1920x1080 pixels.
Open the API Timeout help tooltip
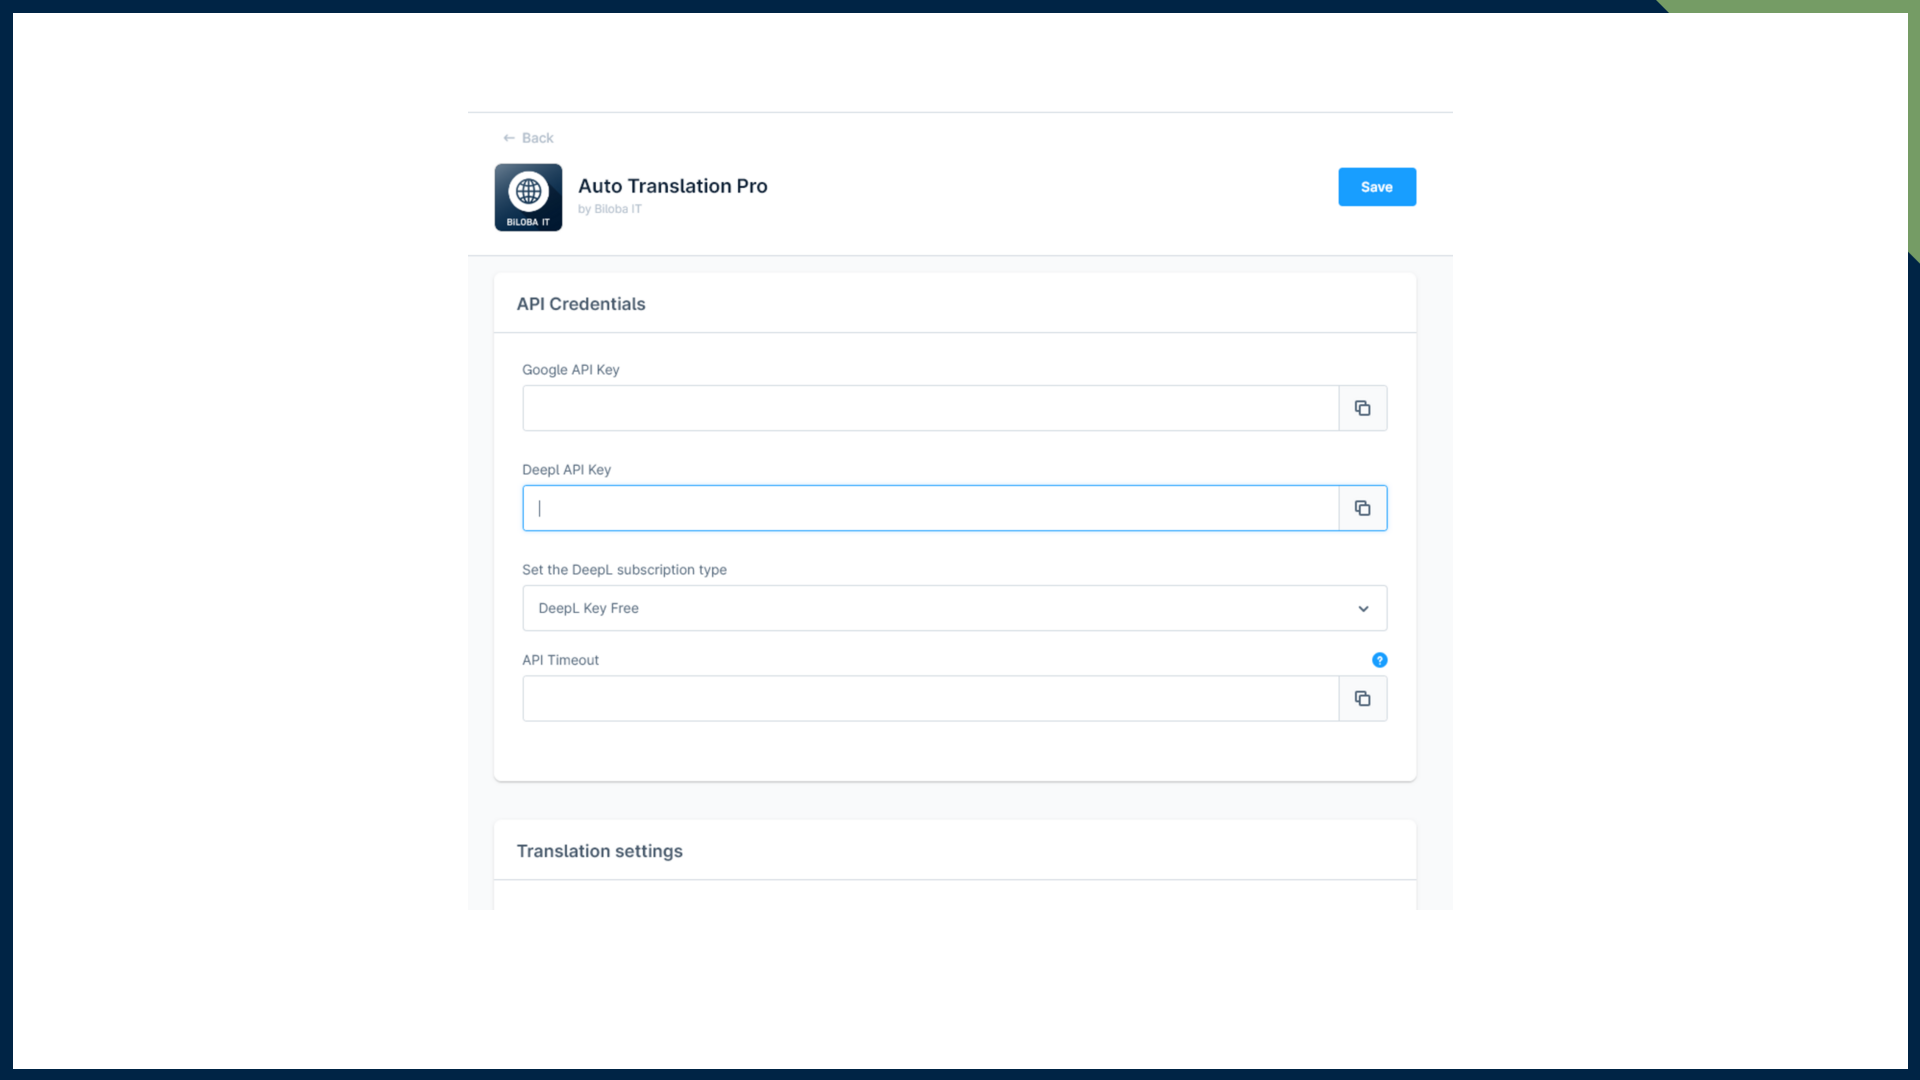coord(1379,660)
